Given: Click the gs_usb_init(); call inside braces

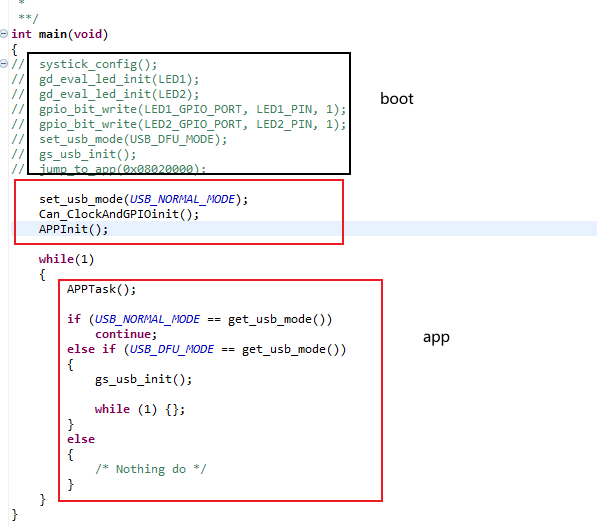Looking at the screenshot, I should coord(144,379).
